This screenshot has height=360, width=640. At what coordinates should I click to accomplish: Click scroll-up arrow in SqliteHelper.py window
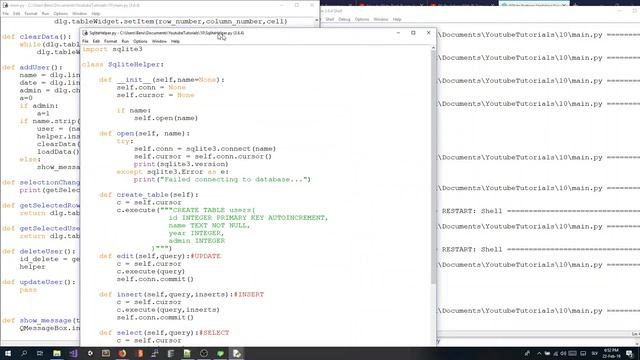(x=433, y=48)
